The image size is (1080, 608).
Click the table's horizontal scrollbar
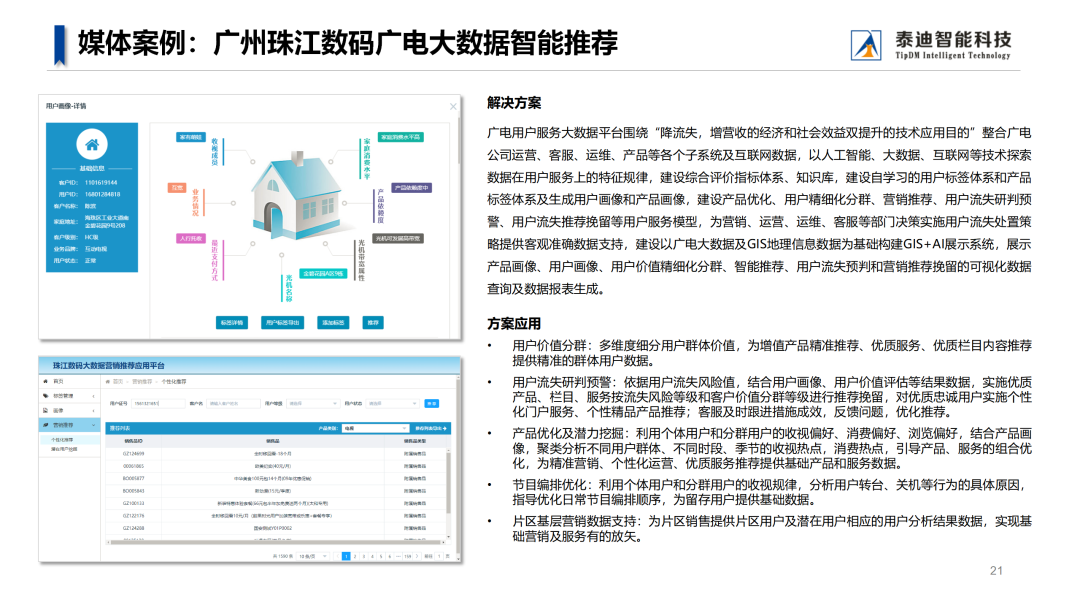click(276, 542)
